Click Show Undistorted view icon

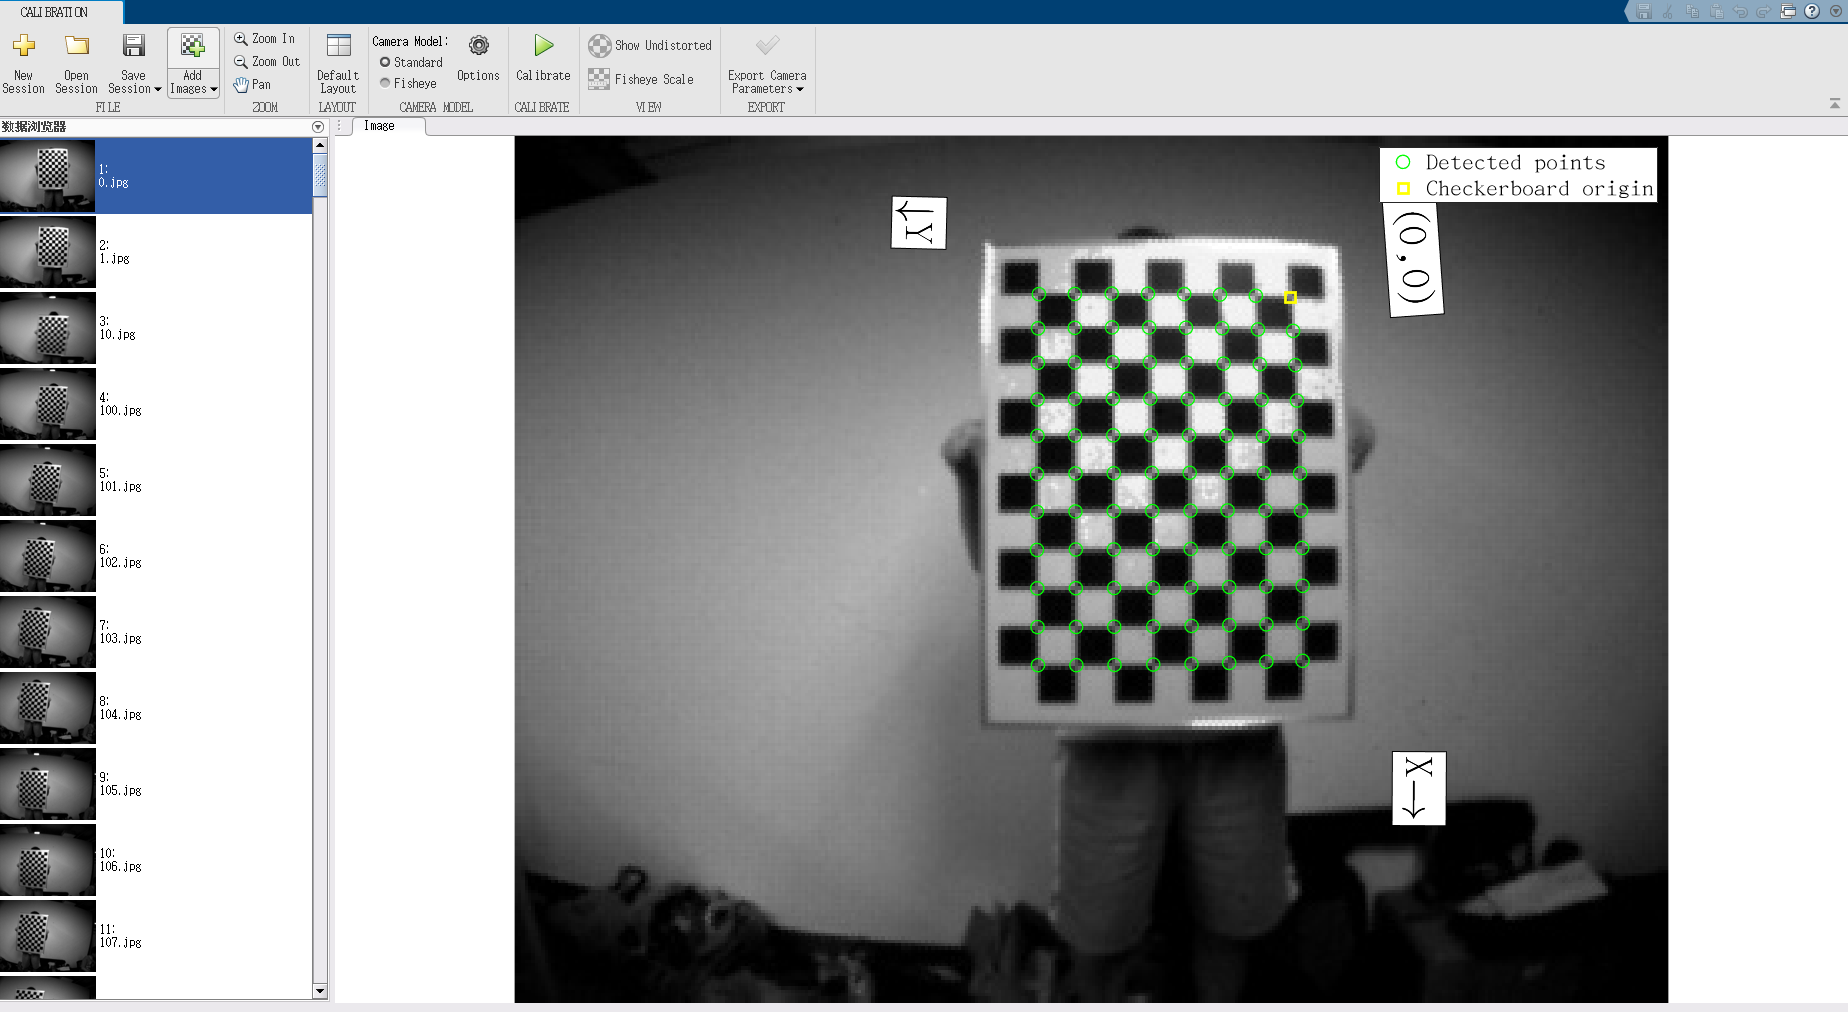599,46
